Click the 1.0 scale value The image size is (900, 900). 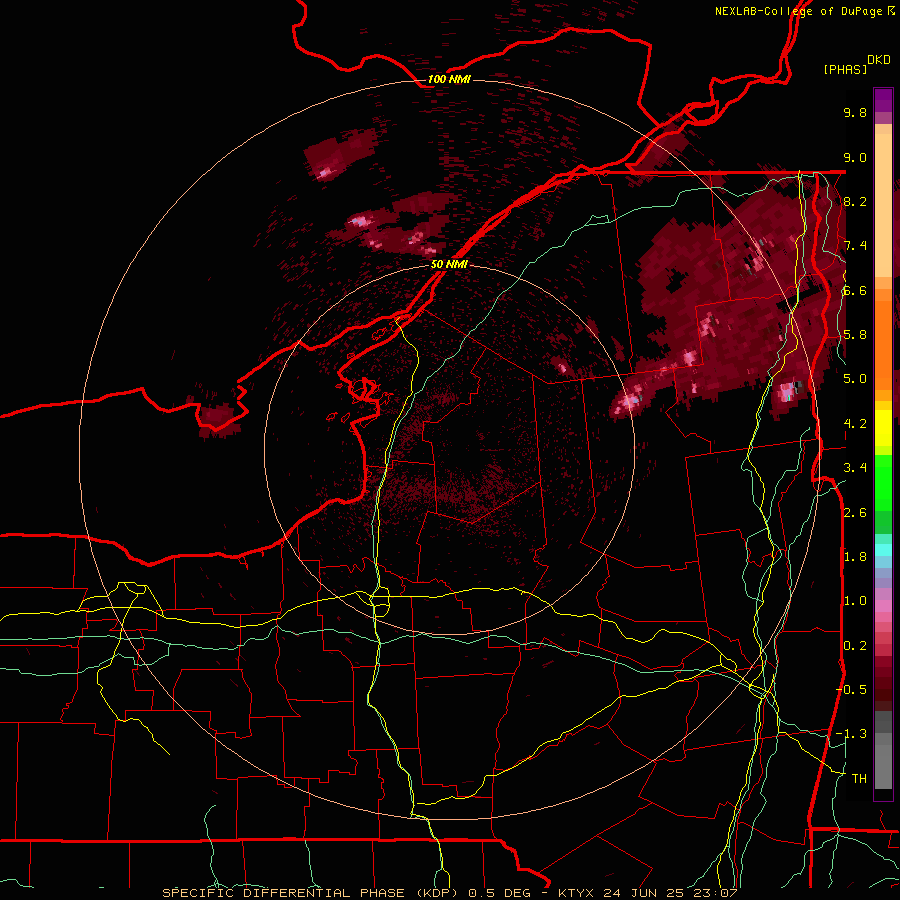tap(855, 601)
